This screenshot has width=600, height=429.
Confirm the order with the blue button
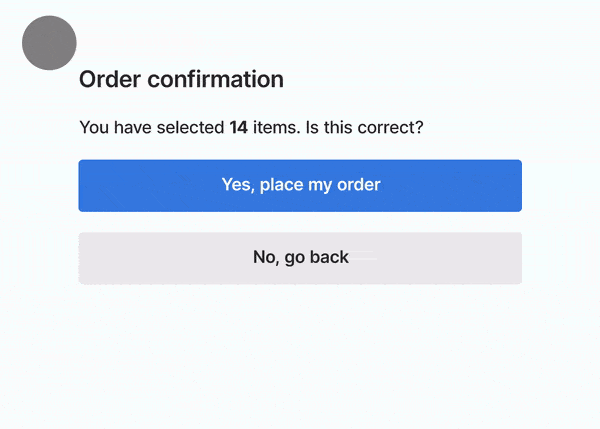[300, 185]
